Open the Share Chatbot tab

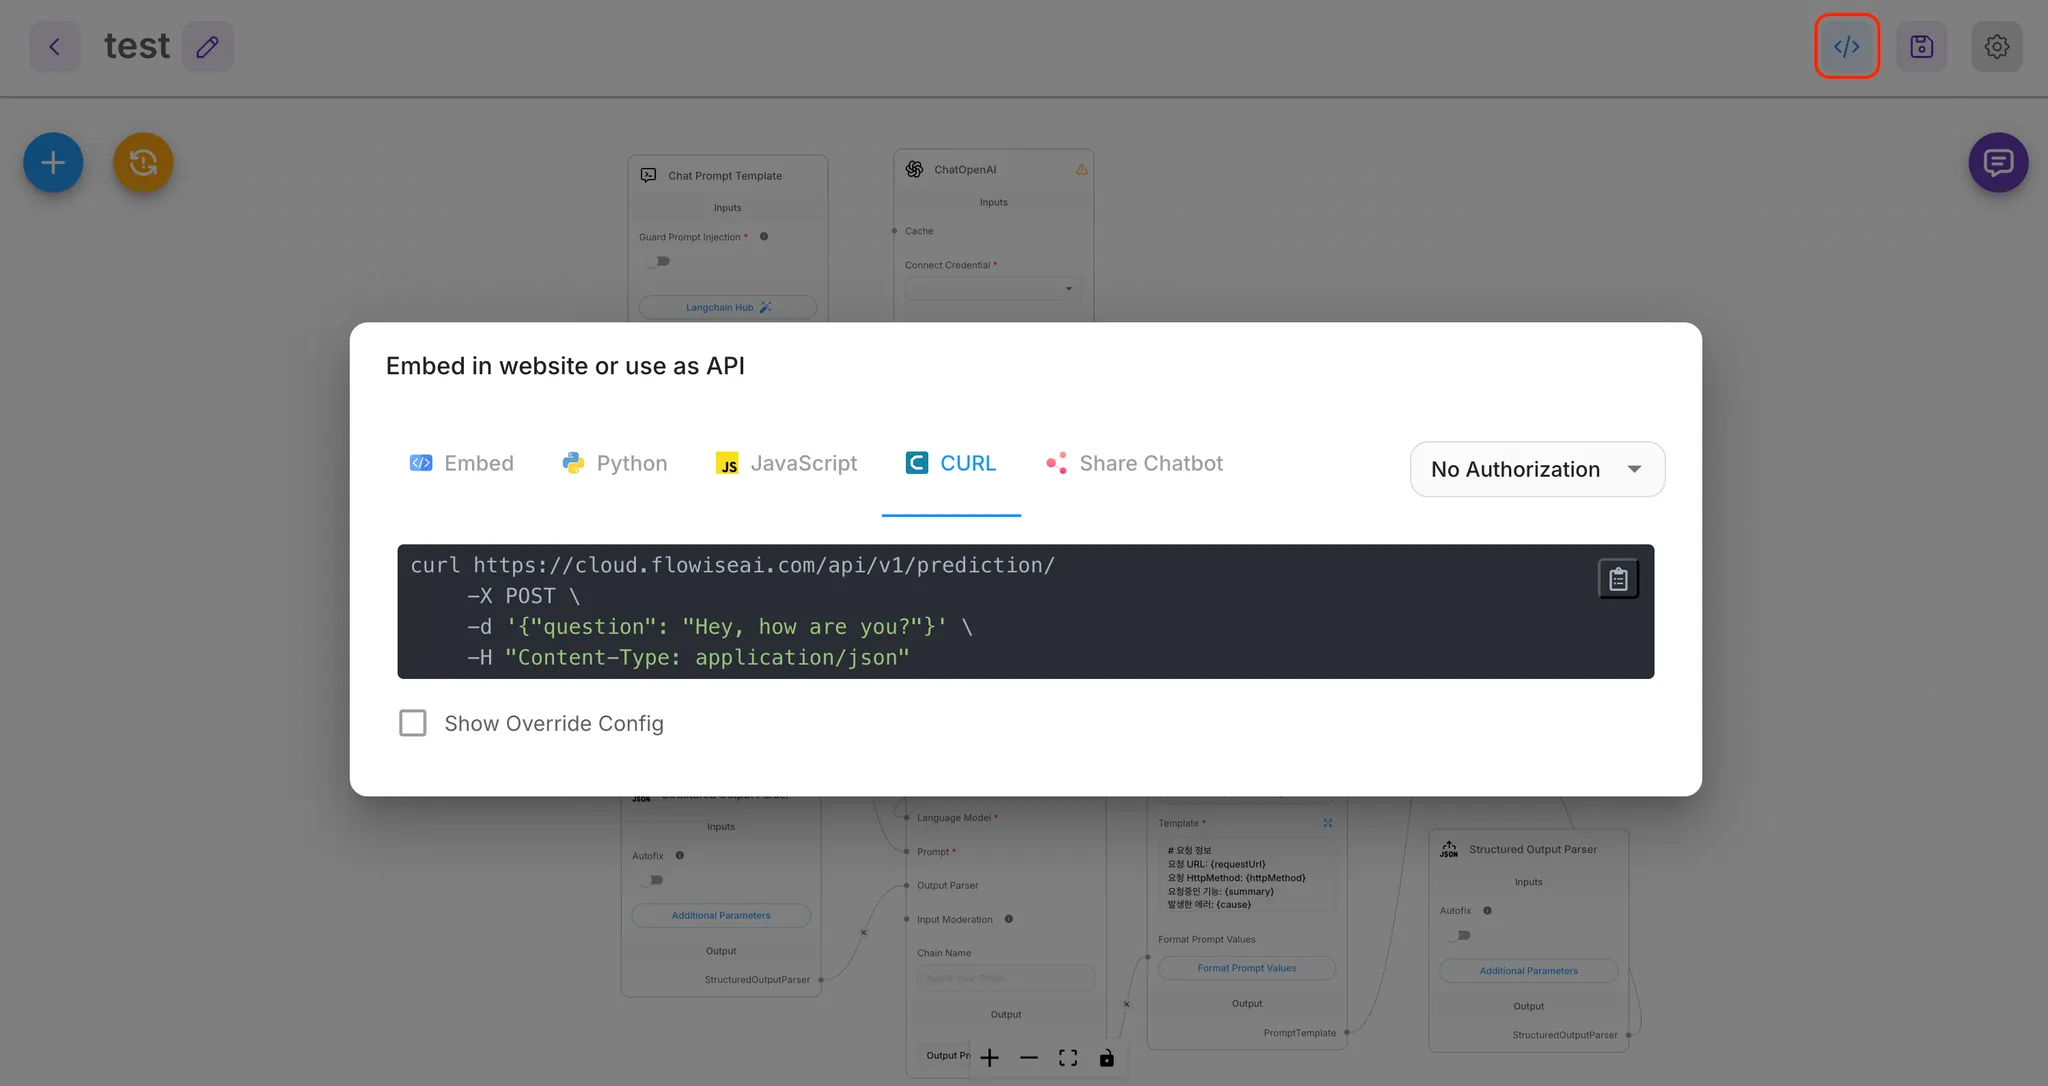[x=1134, y=463]
